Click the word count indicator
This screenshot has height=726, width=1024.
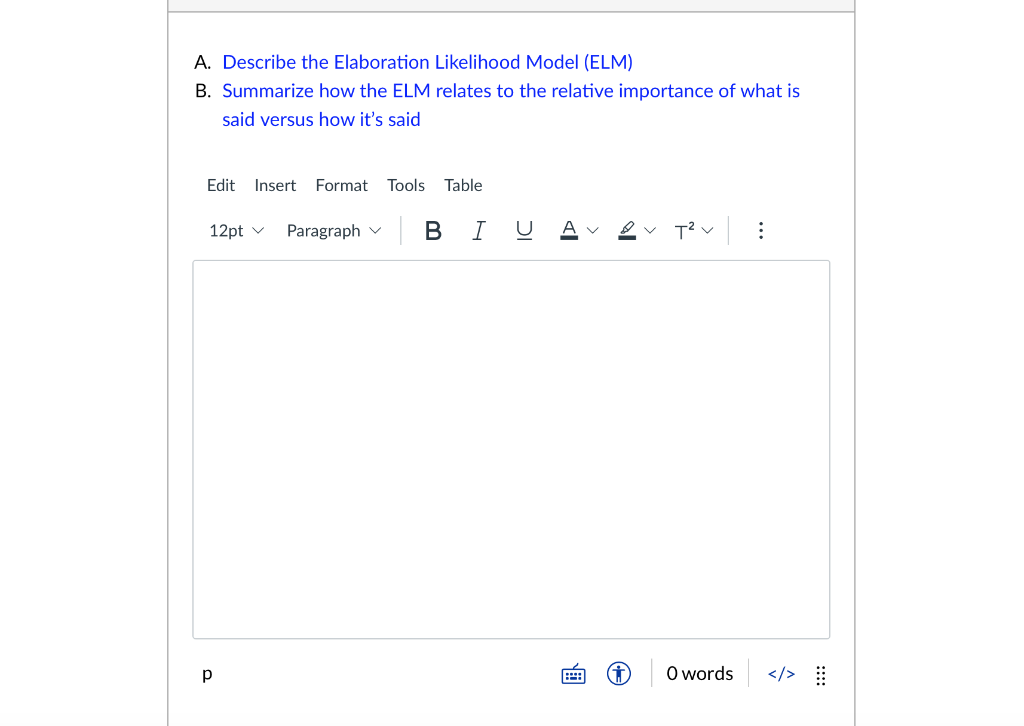click(x=699, y=674)
